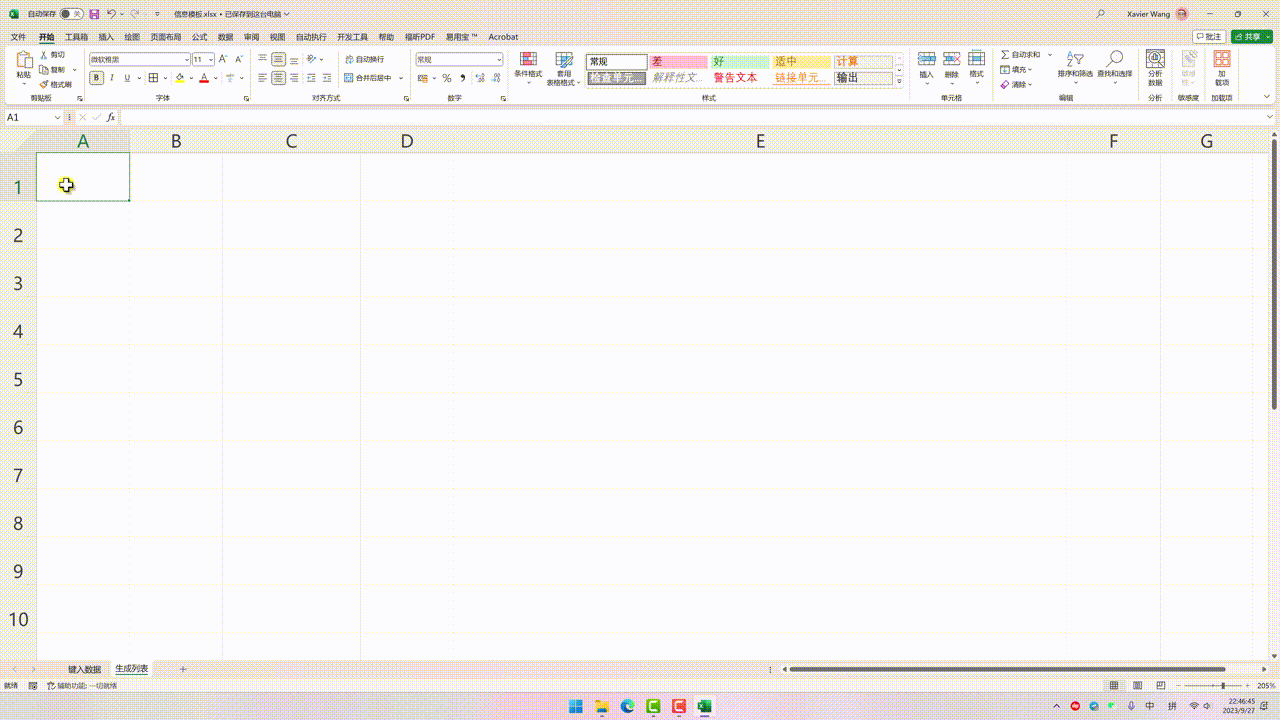Click the percent style icon
Screen dimensions: 1280x720
447,78
